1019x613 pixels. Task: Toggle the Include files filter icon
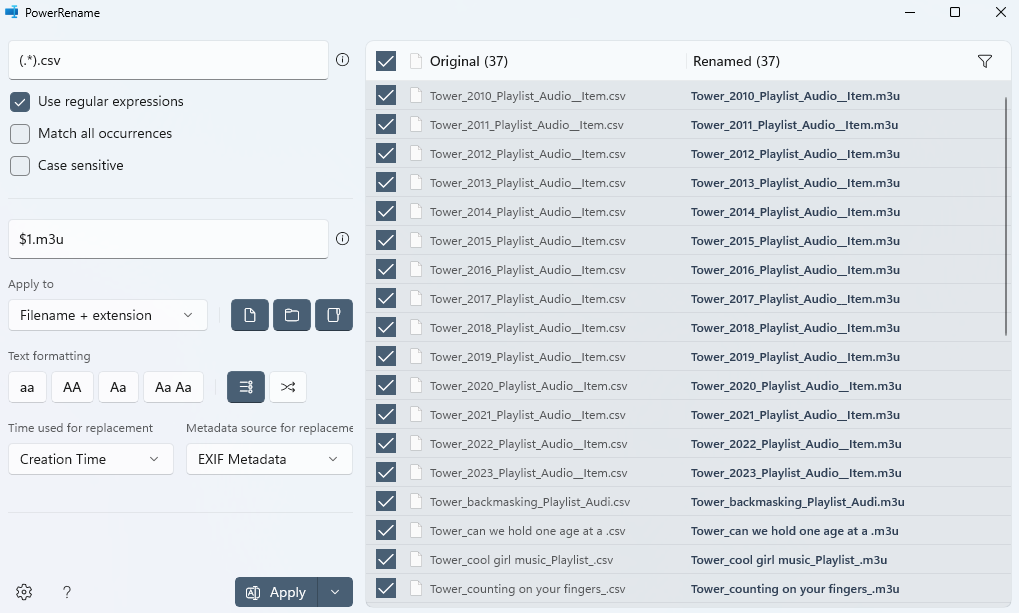(248, 315)
